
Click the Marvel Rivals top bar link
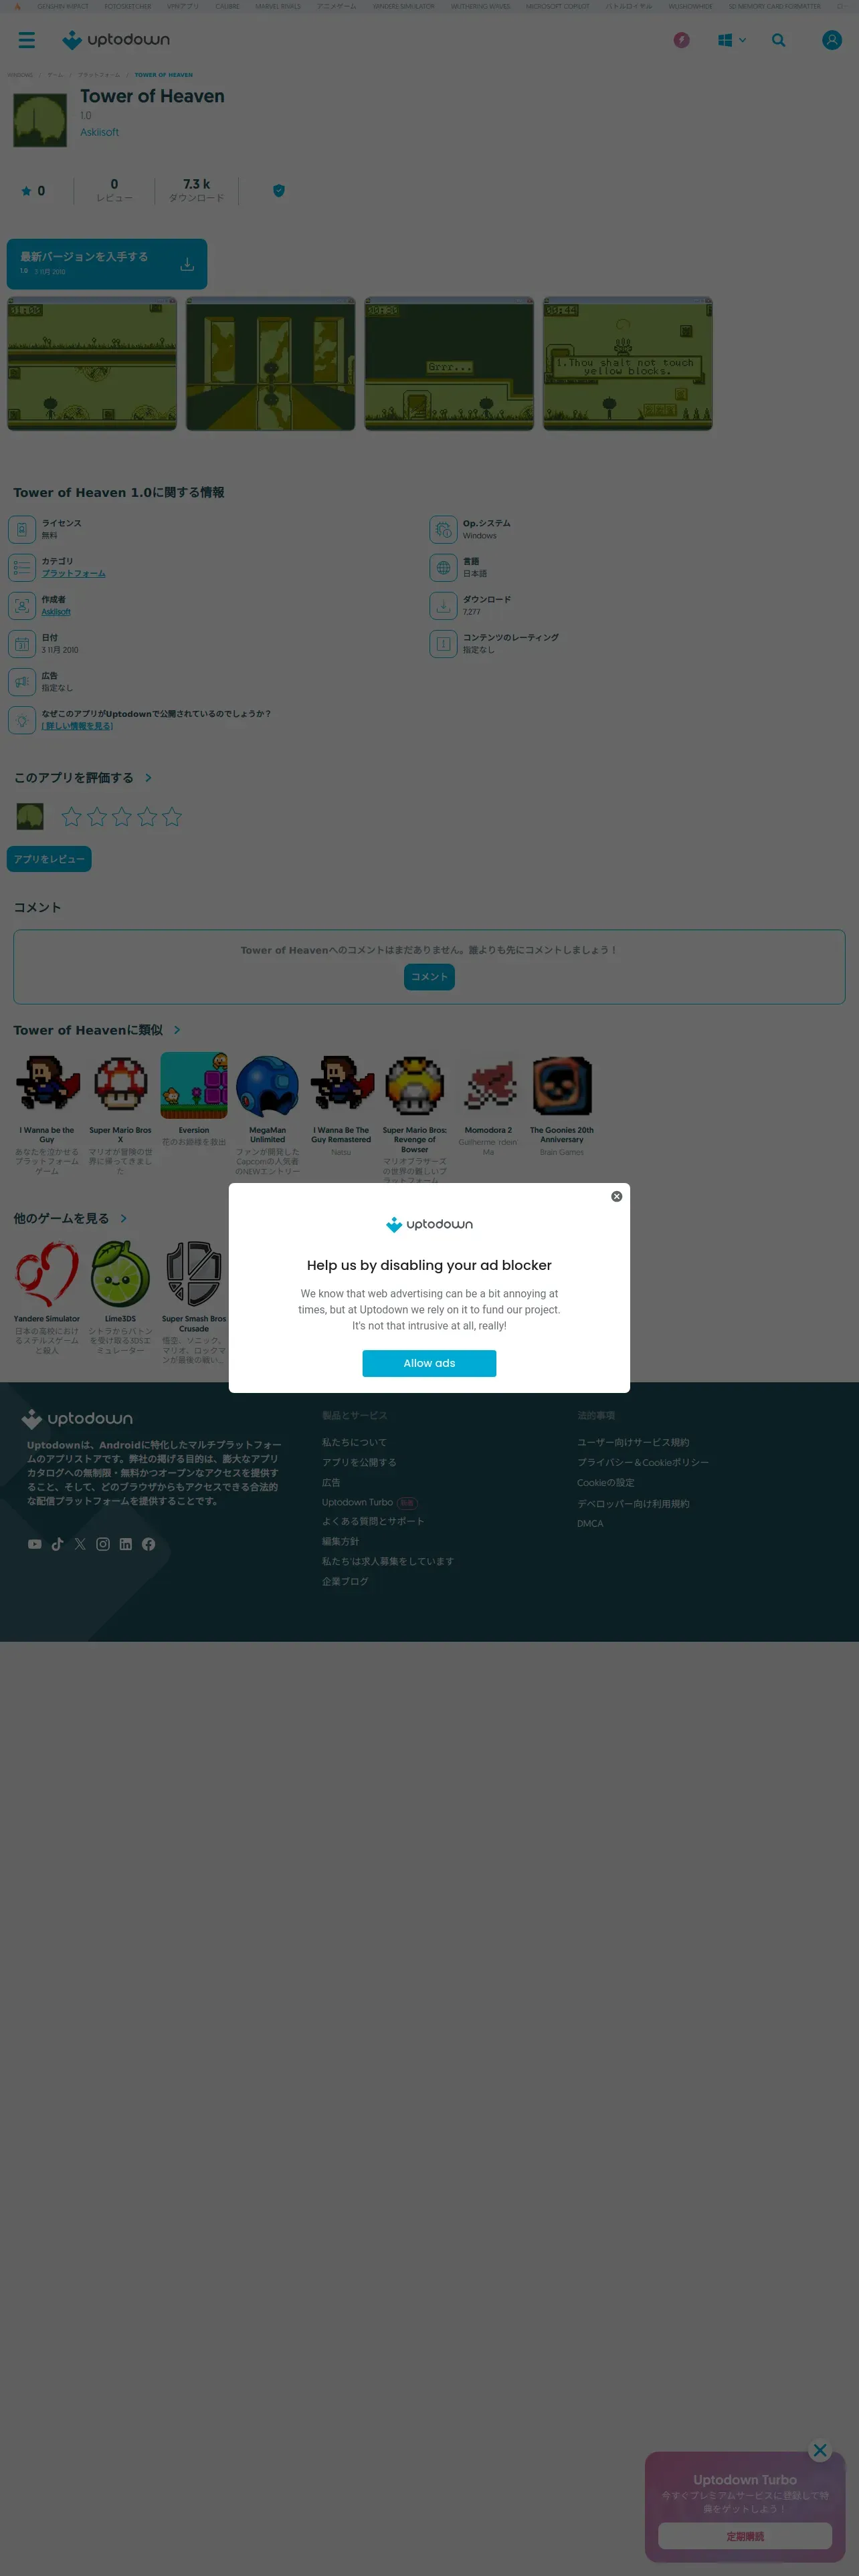[277, 6]
